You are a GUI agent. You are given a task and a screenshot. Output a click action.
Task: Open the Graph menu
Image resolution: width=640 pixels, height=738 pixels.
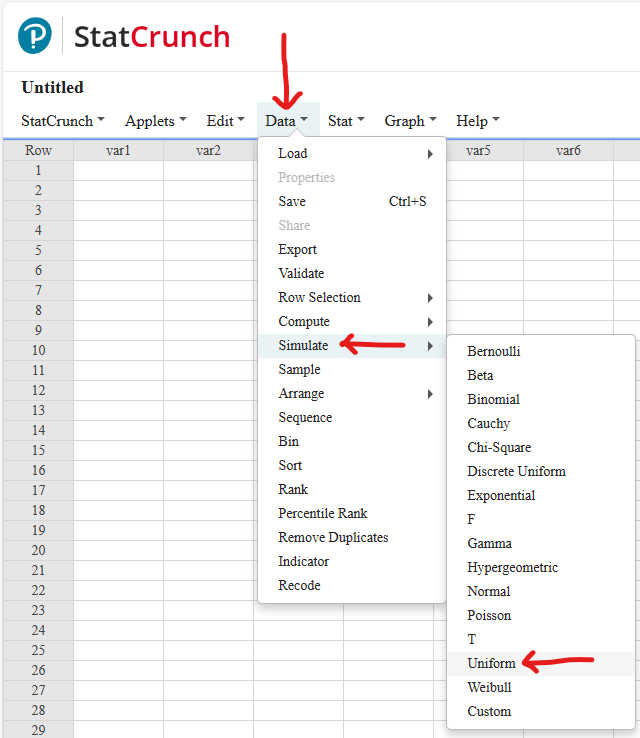click(410, 121)
